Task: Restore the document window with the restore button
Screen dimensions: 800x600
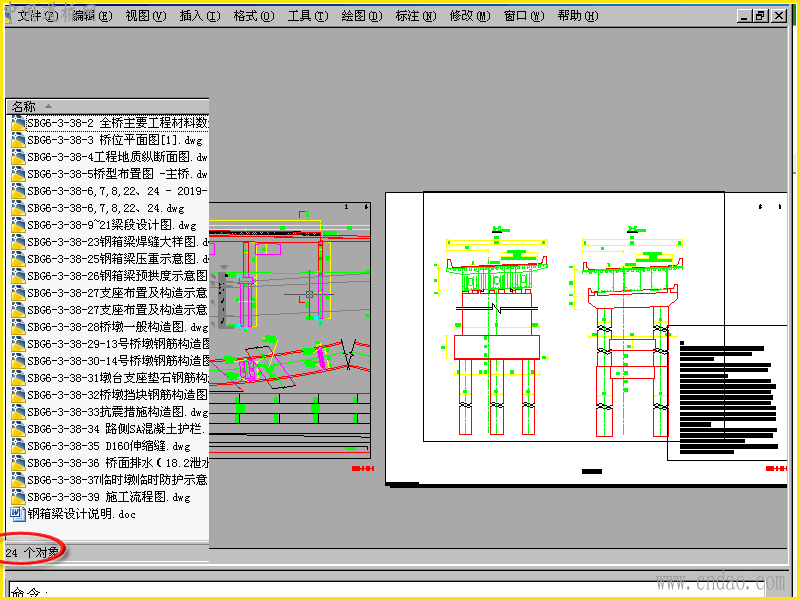Action: tap(761, 16)
